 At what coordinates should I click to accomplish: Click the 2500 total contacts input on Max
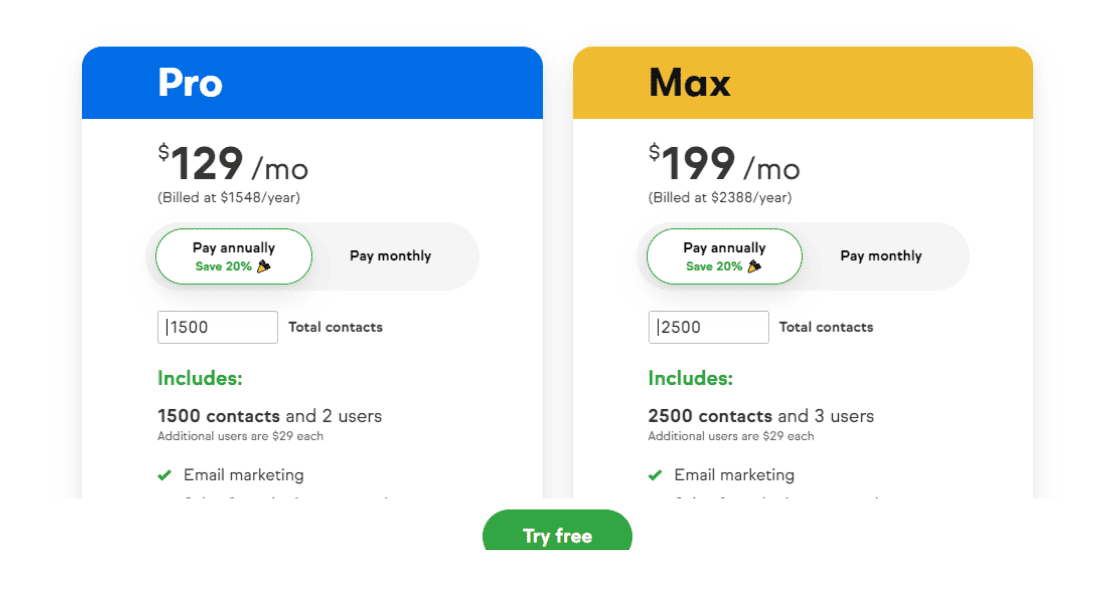click(708, 327)
